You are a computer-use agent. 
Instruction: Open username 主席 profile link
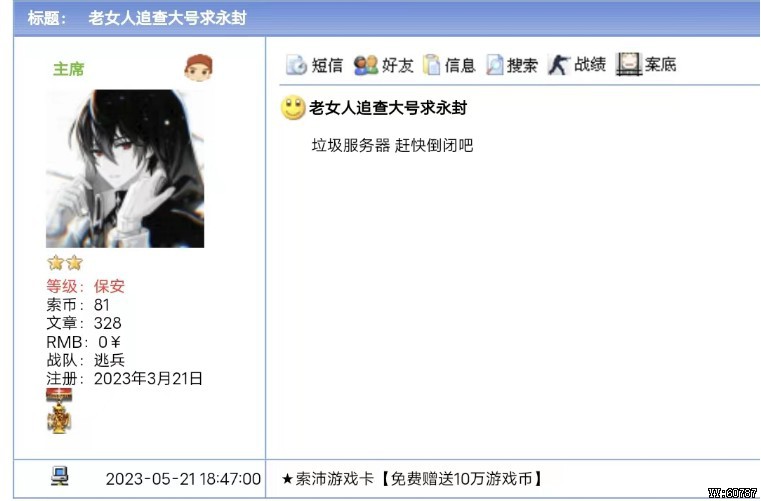[68, 69]
